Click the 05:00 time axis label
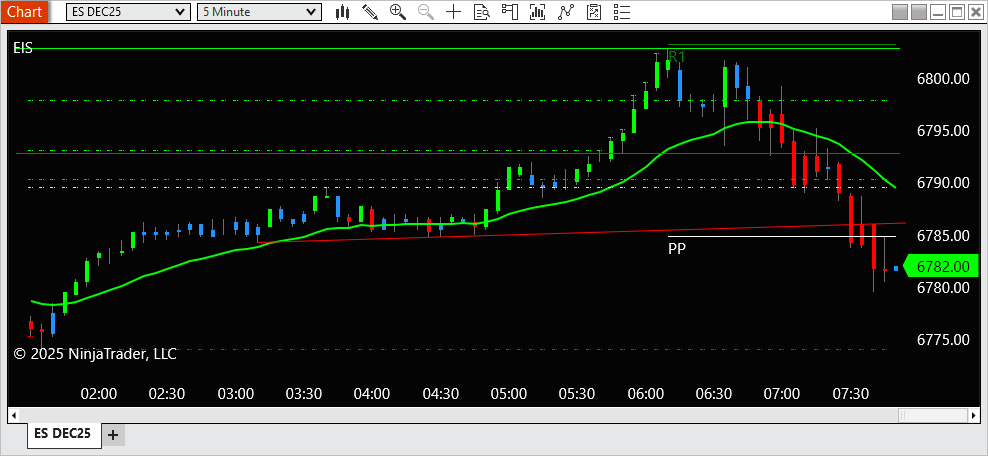Viewport: 988px width, 456px height. click(x=508, y=394)
